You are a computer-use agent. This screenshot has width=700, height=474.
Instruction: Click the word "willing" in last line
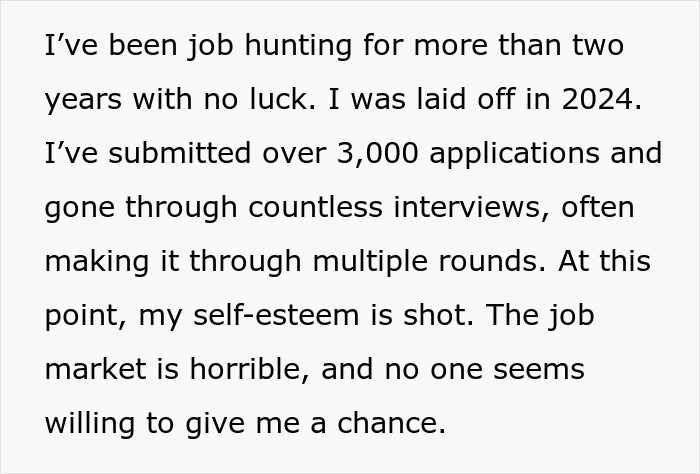click(90, 424)
